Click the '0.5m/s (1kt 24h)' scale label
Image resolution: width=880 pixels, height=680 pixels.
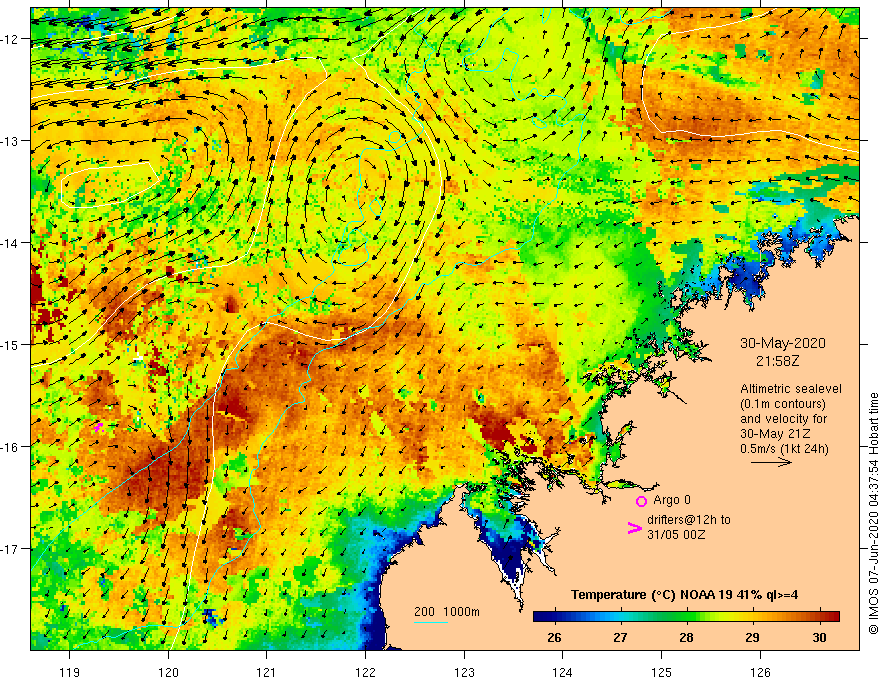click(784, 449)
